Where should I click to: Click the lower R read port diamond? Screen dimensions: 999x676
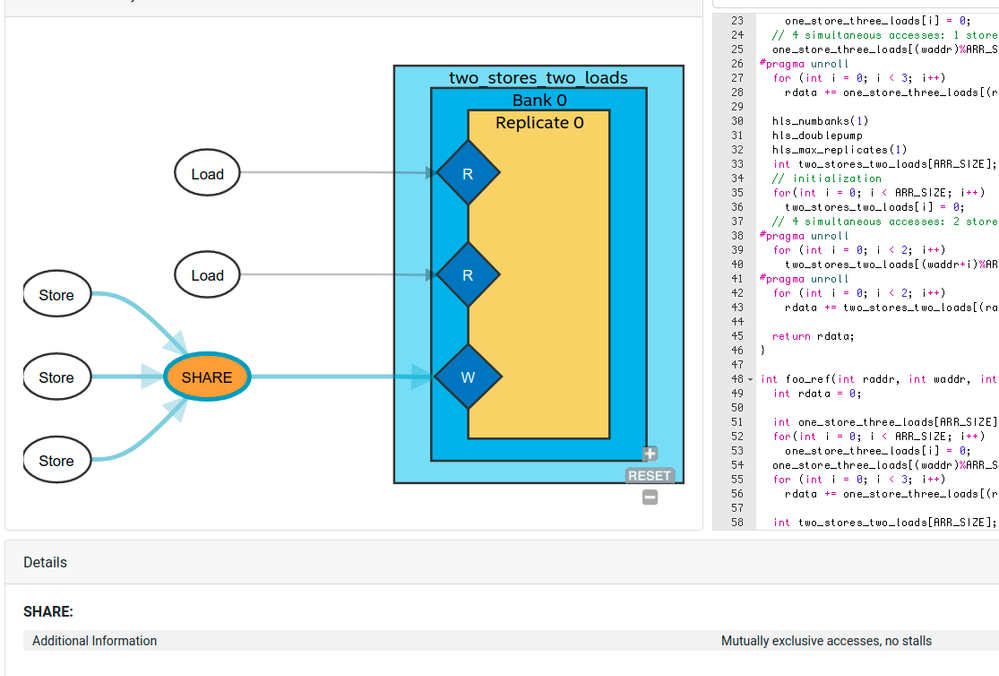coord(468,275)
